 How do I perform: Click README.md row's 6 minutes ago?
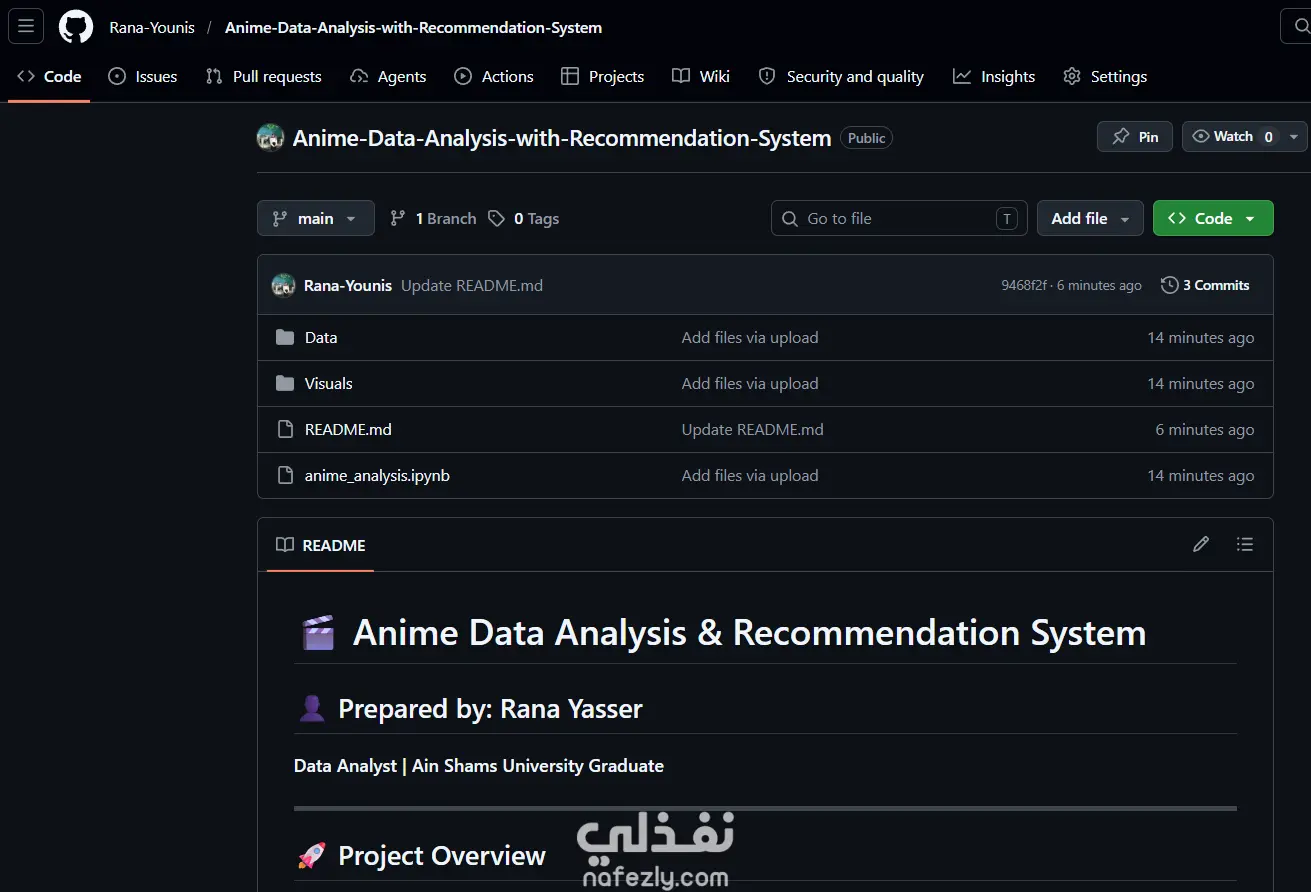click(1205, 430)
